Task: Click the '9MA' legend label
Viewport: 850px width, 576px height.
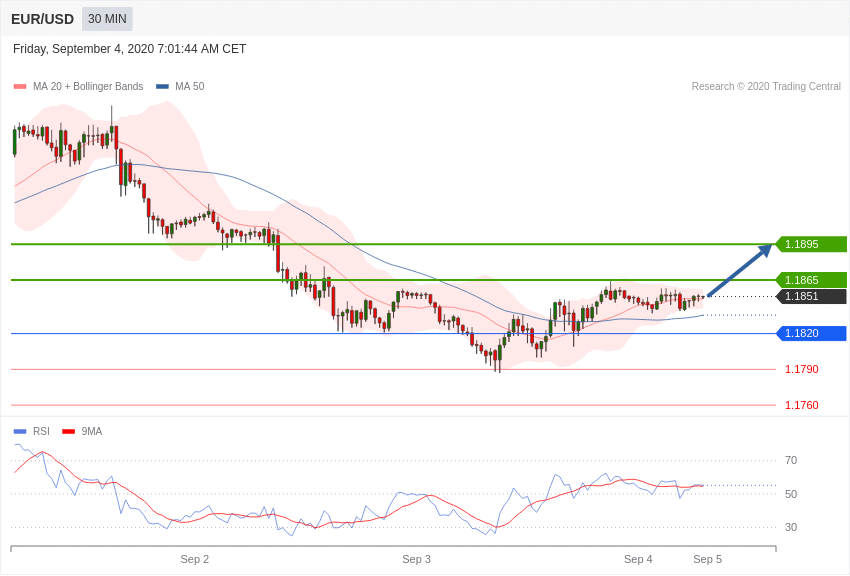Action: click(x=92, y=432)
